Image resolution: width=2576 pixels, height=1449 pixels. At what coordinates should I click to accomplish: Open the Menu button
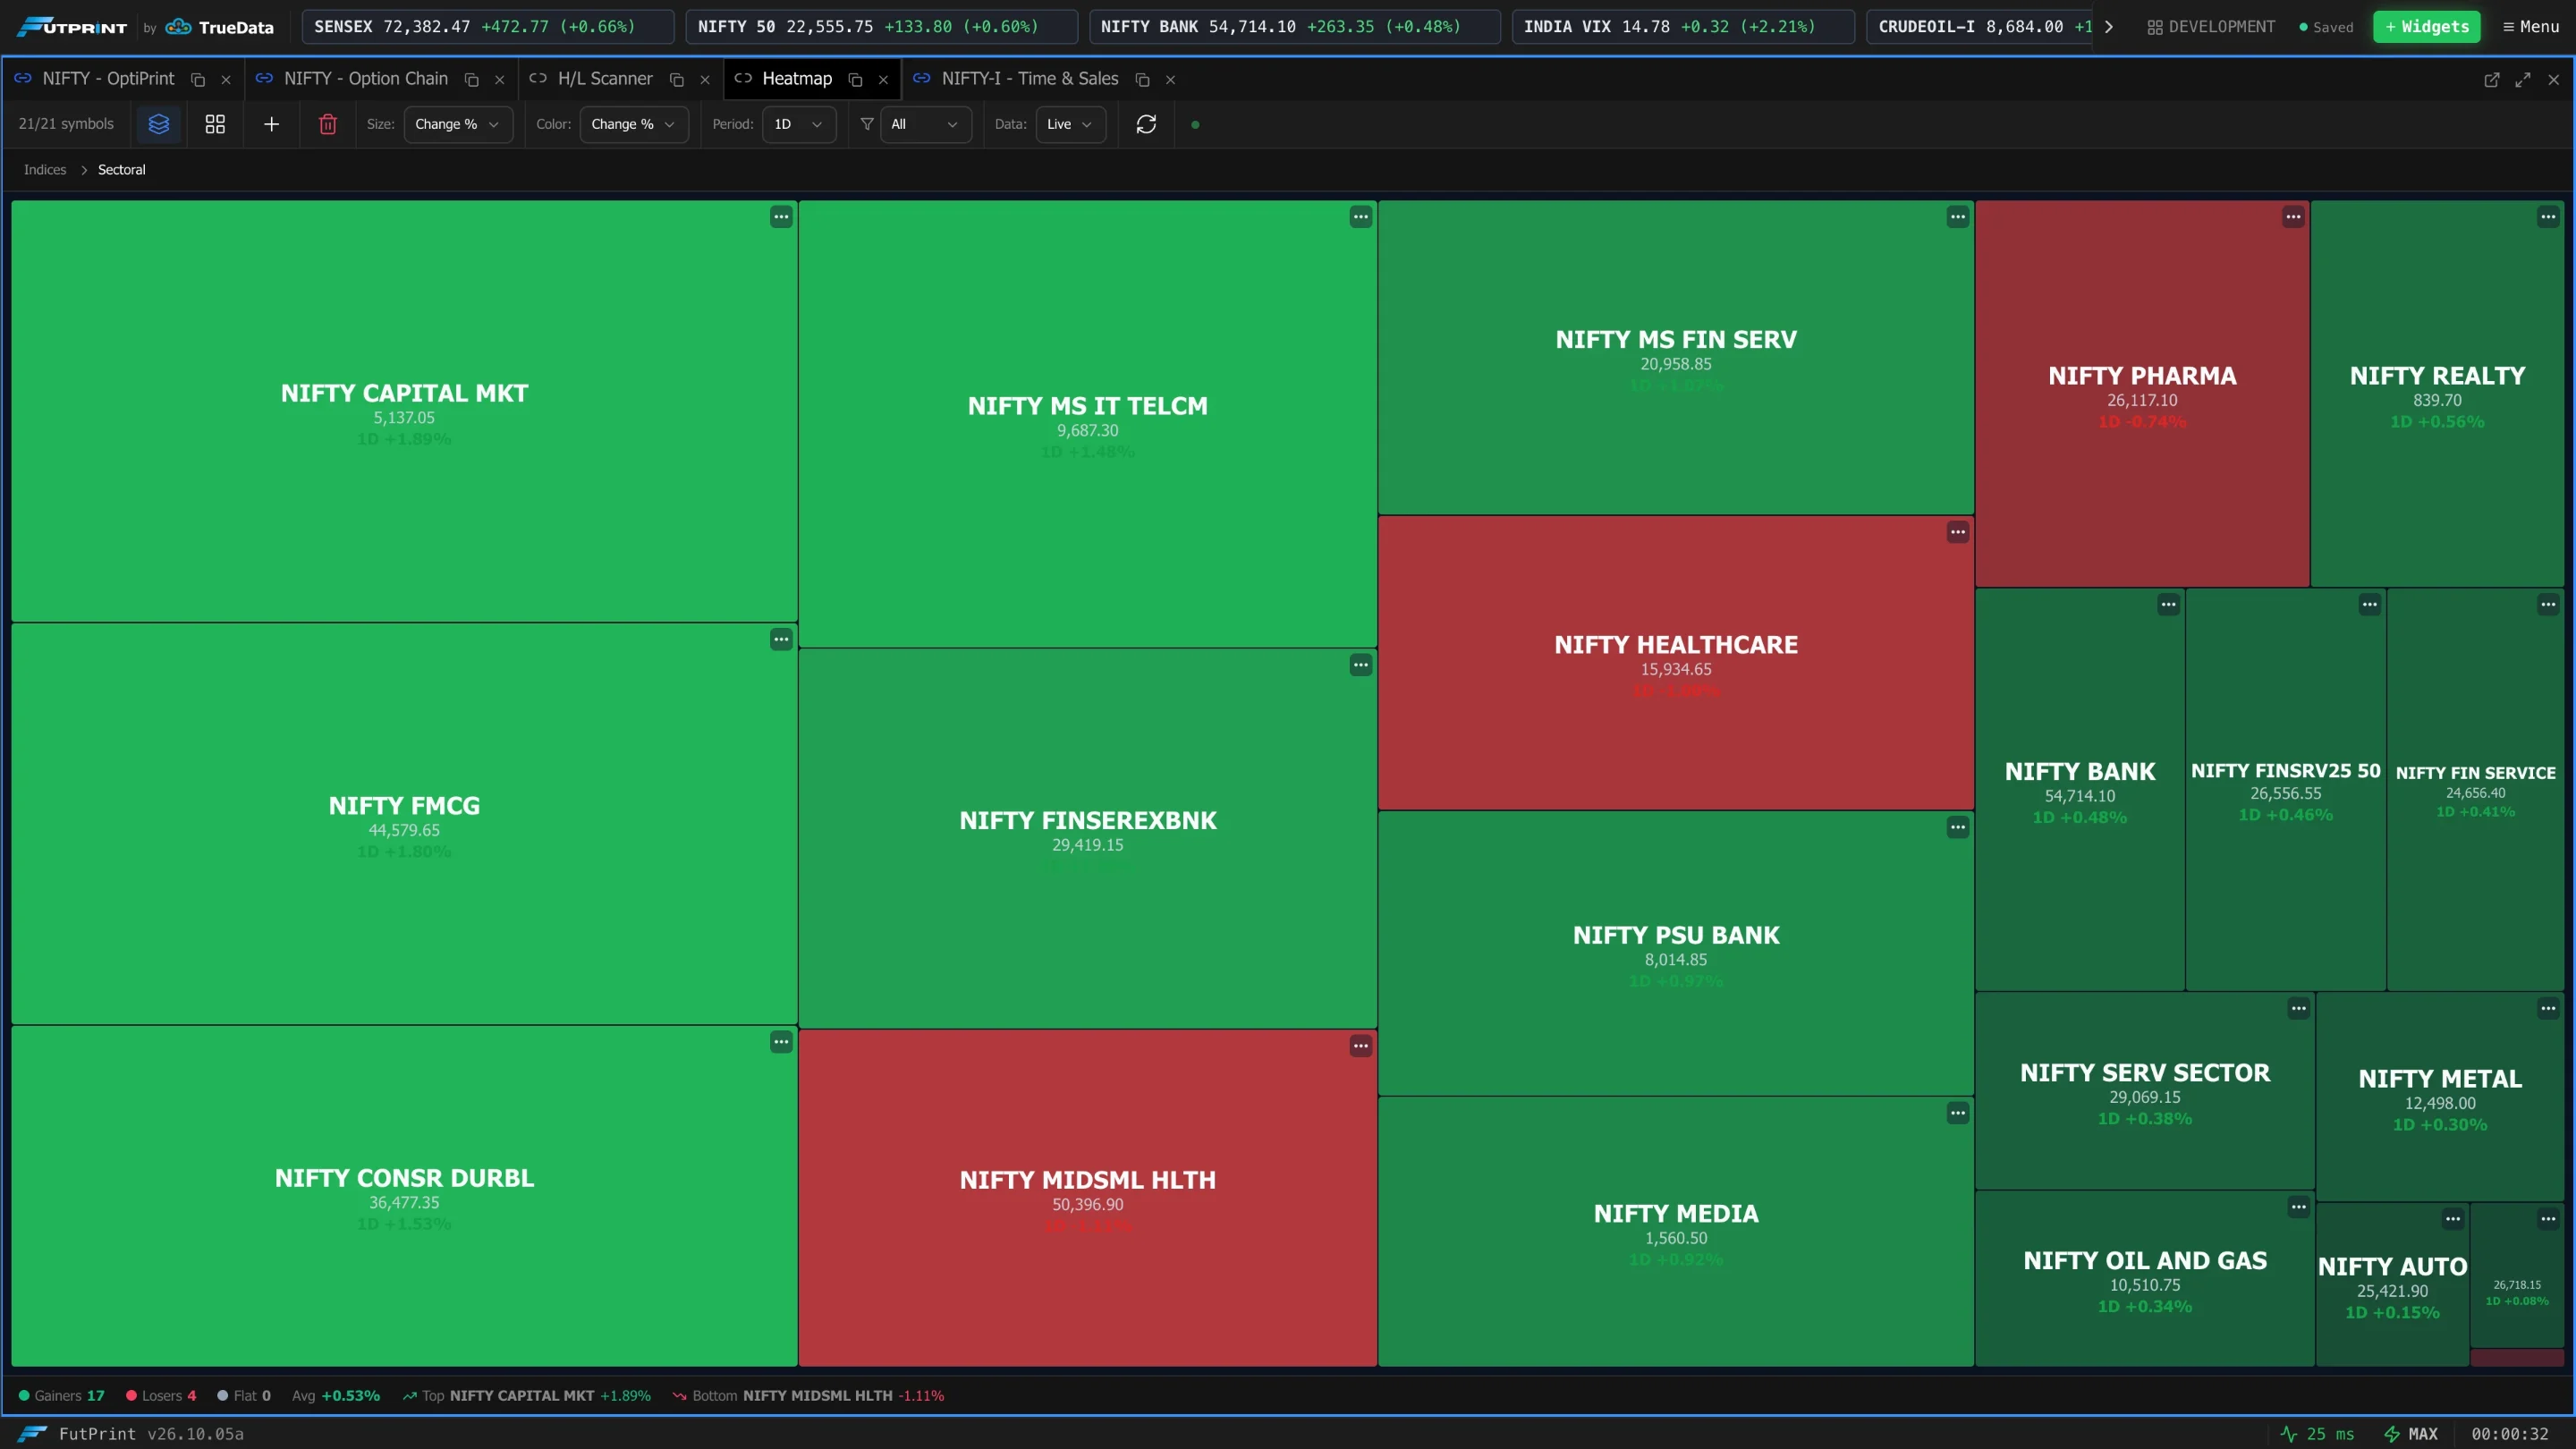[2531, 27]
